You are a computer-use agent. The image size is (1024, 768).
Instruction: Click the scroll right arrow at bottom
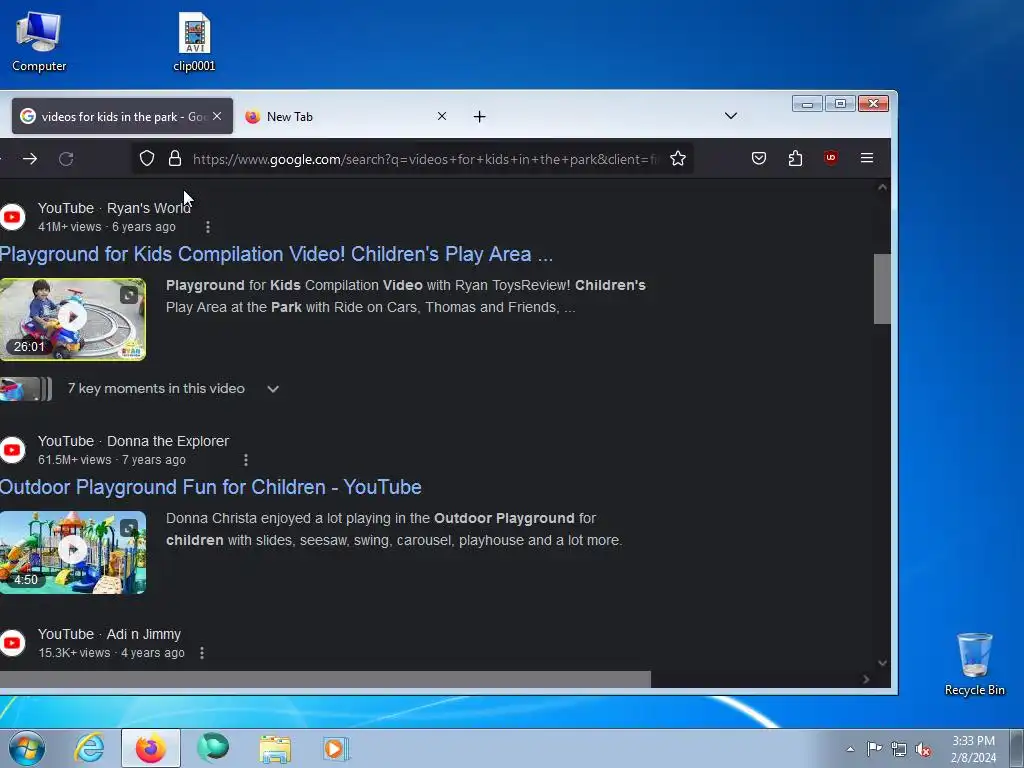pyautogui.click(x=866, y=679)
